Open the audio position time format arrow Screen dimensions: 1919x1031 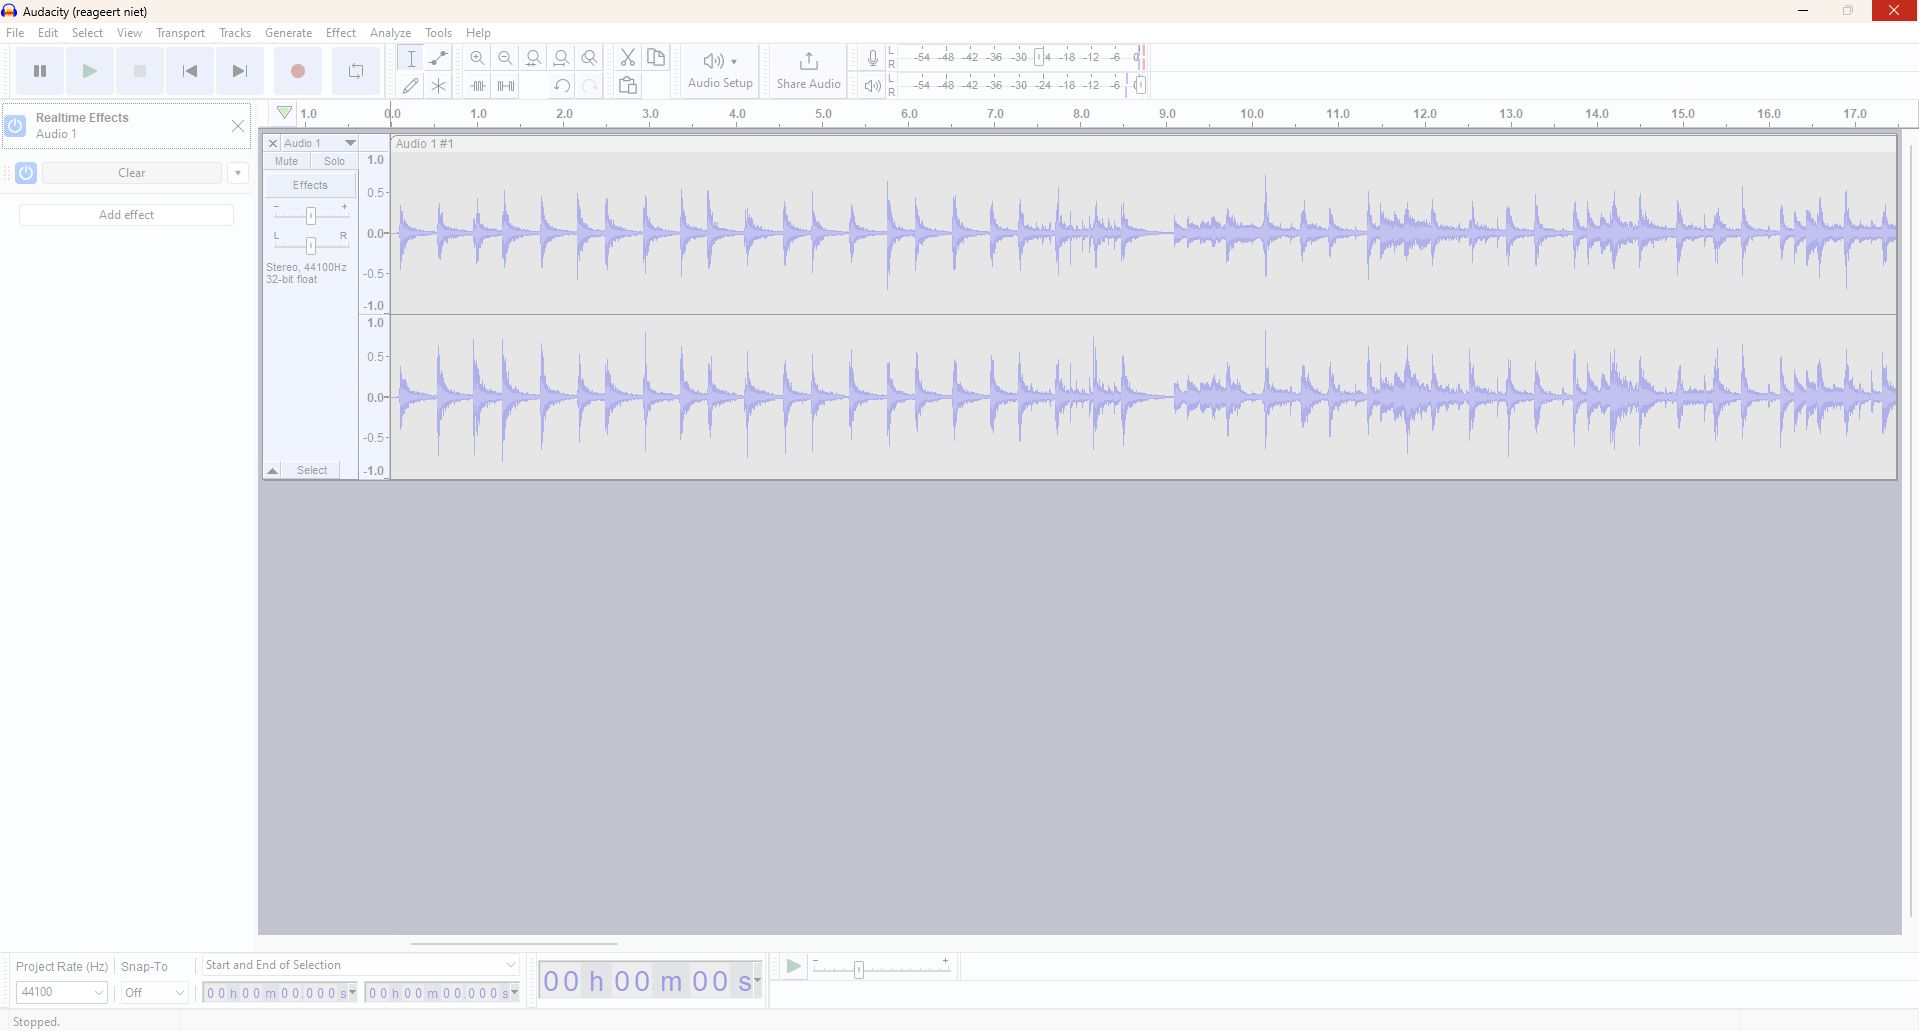point(757,980)
